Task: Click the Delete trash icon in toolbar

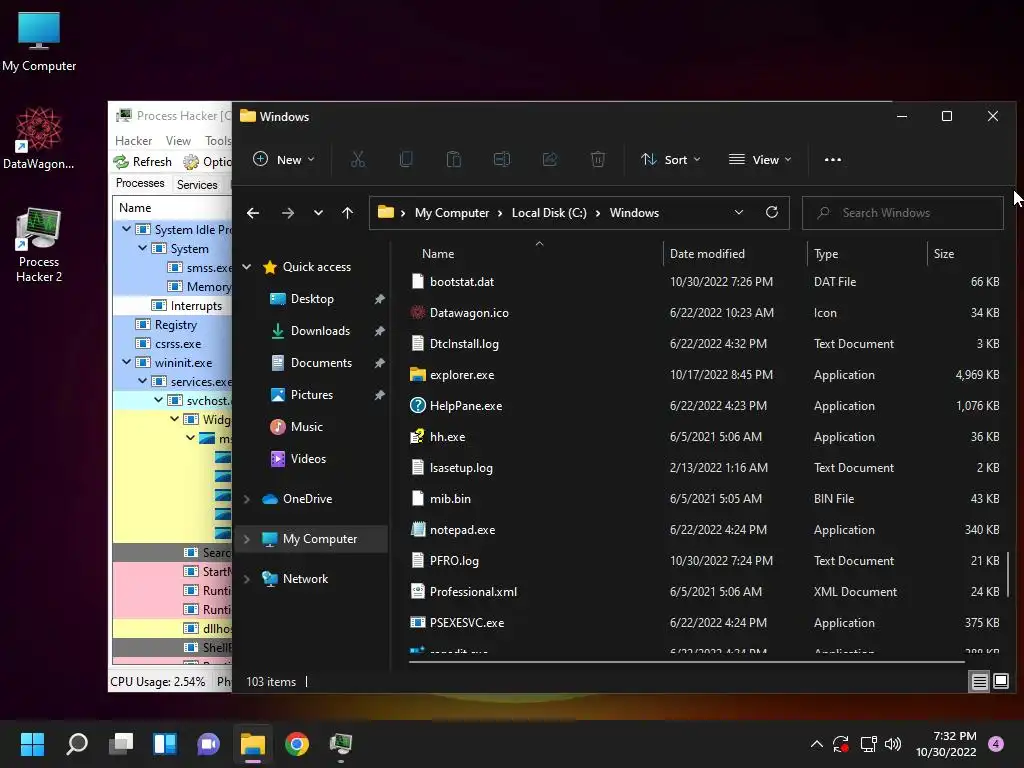Action: pyautogui.click(x=598, y=159)
